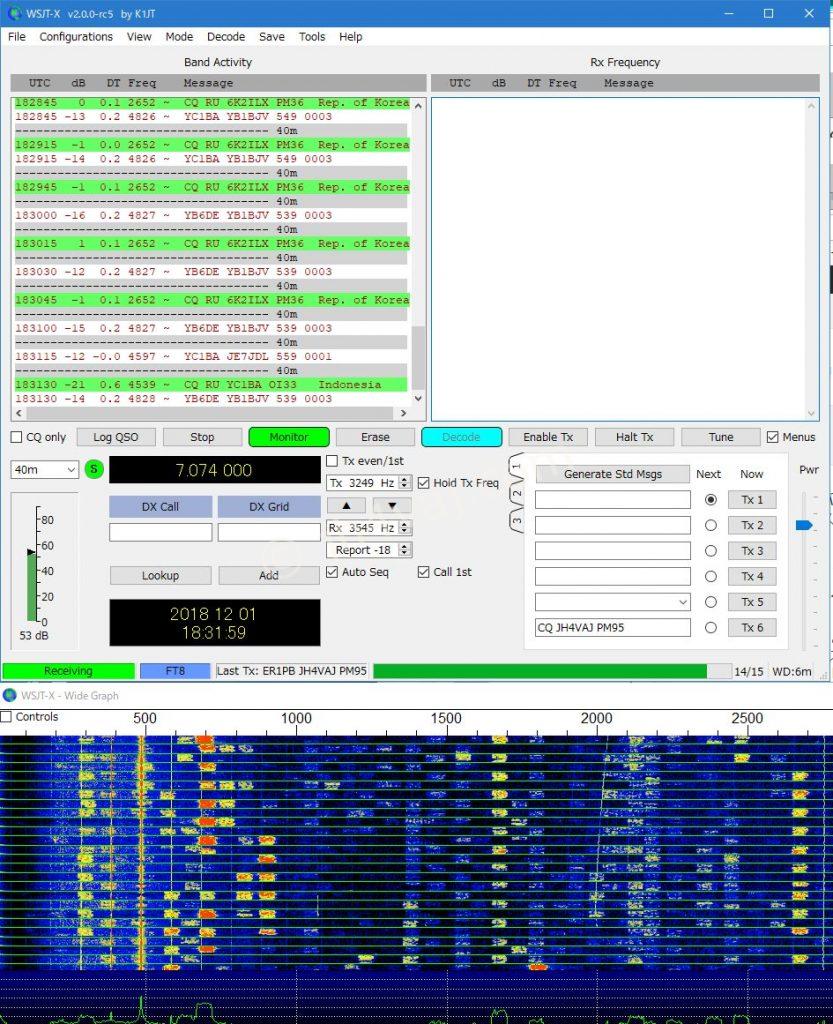Click the Log QSO button
Image resolution: width=833 pixels, height=1024 pixels.
pos(116,437)
